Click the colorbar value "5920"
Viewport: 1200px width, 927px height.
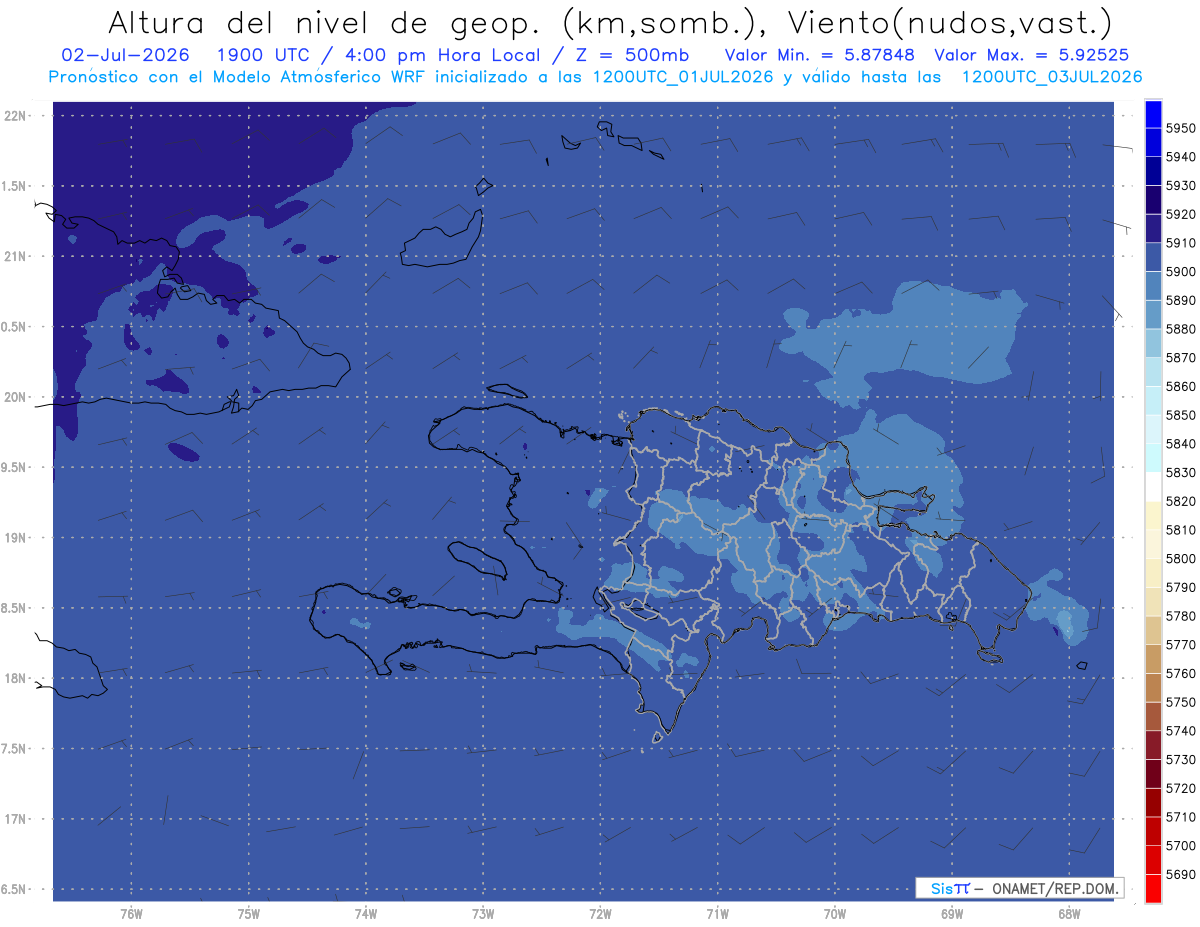pos(1180,214)
